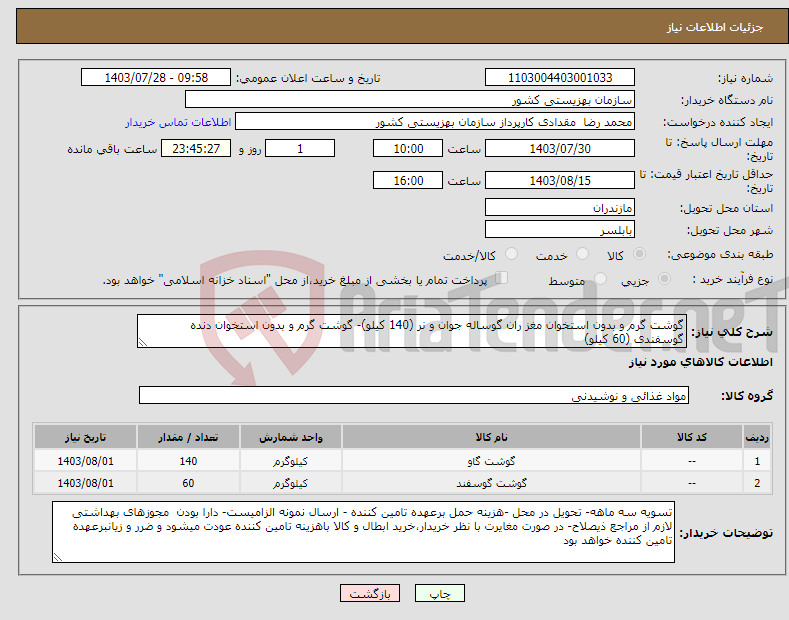Click the date 1403/08/01 in row 2
The image size is (789, 620).
(x=85, y=483)
